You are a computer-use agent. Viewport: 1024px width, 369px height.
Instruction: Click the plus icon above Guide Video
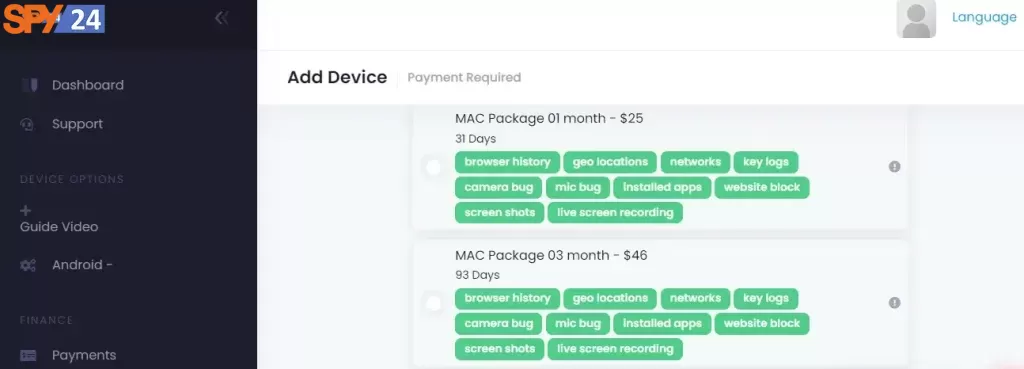[26, 210]
